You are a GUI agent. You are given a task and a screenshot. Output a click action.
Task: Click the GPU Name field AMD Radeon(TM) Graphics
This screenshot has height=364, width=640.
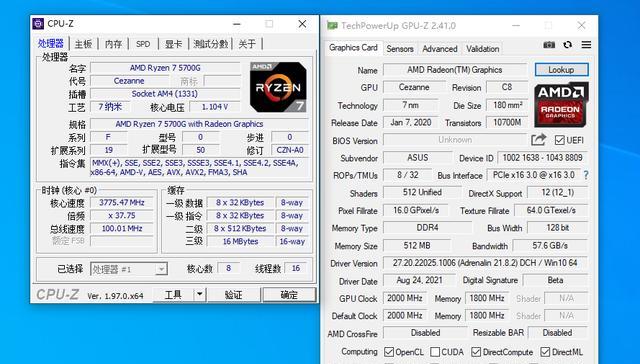click(x=455, y=70)
